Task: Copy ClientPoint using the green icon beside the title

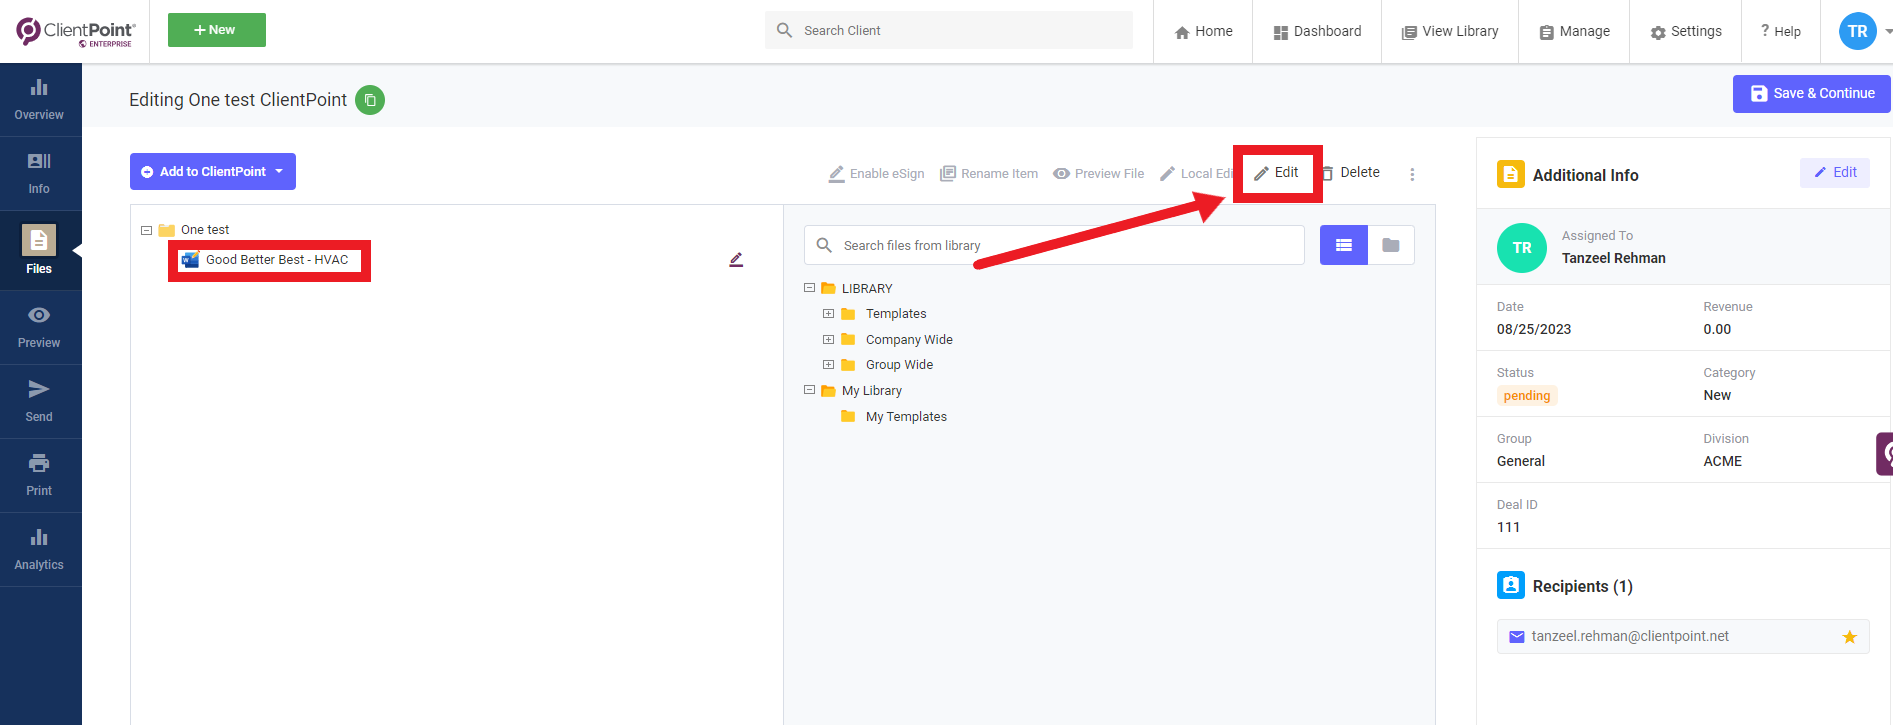Action: (x=370, y=100)
